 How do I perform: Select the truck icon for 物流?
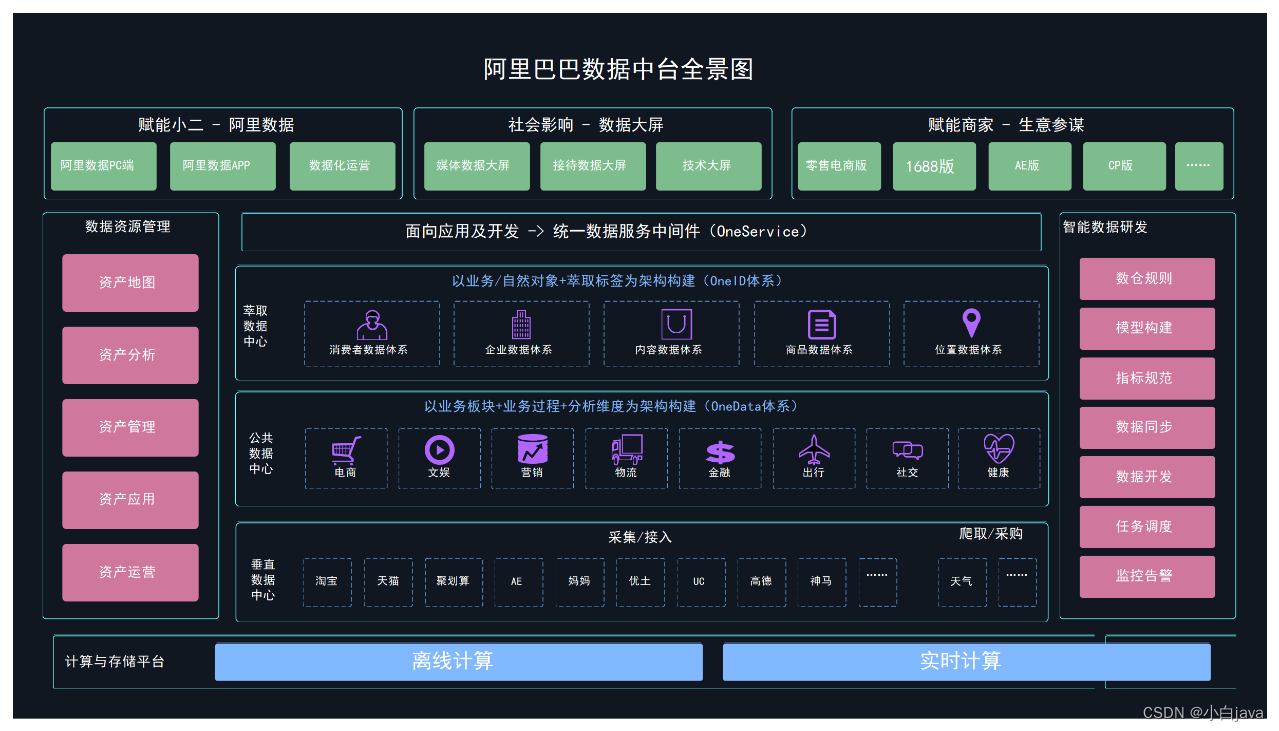[627, 450]
